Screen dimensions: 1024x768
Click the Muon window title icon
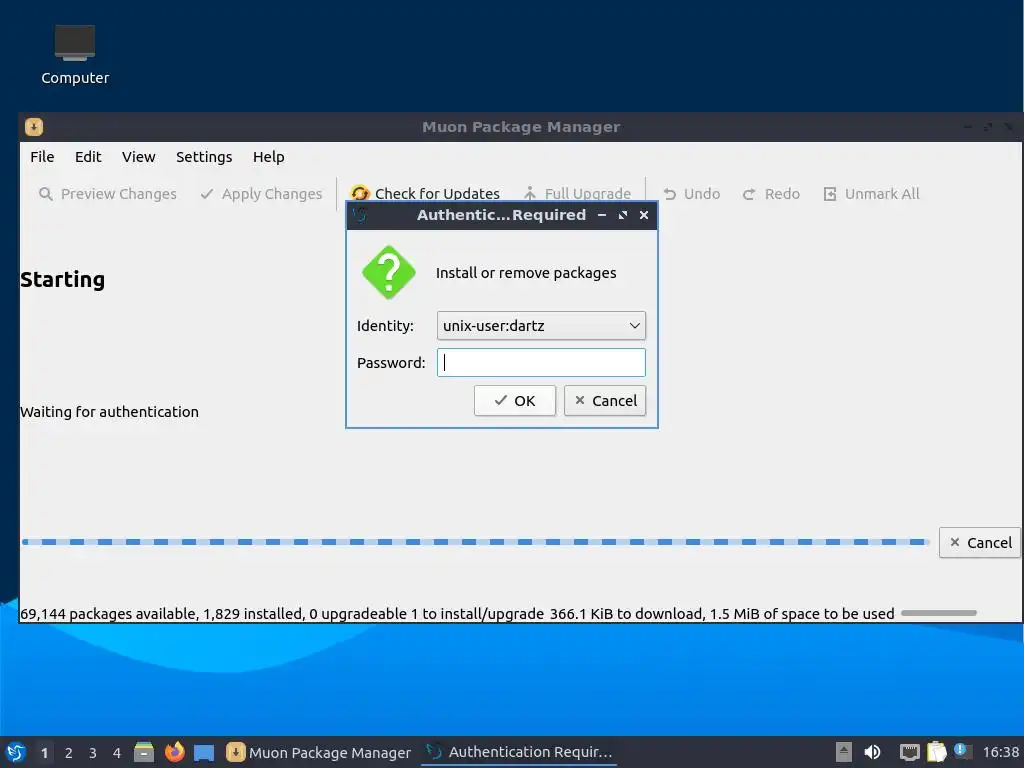[x=34, y=127]
